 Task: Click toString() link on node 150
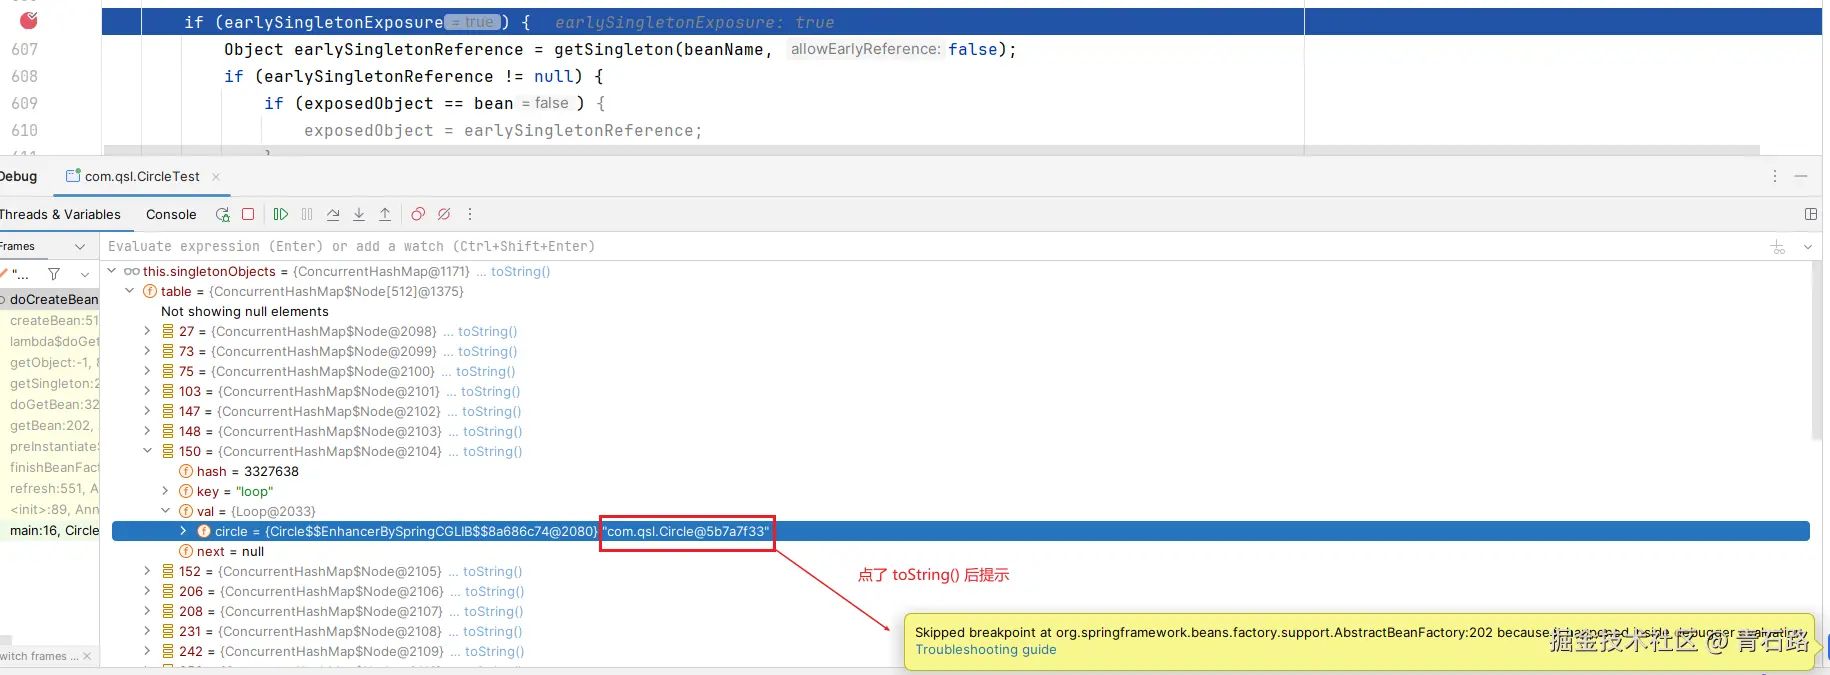tap(492, 451)
